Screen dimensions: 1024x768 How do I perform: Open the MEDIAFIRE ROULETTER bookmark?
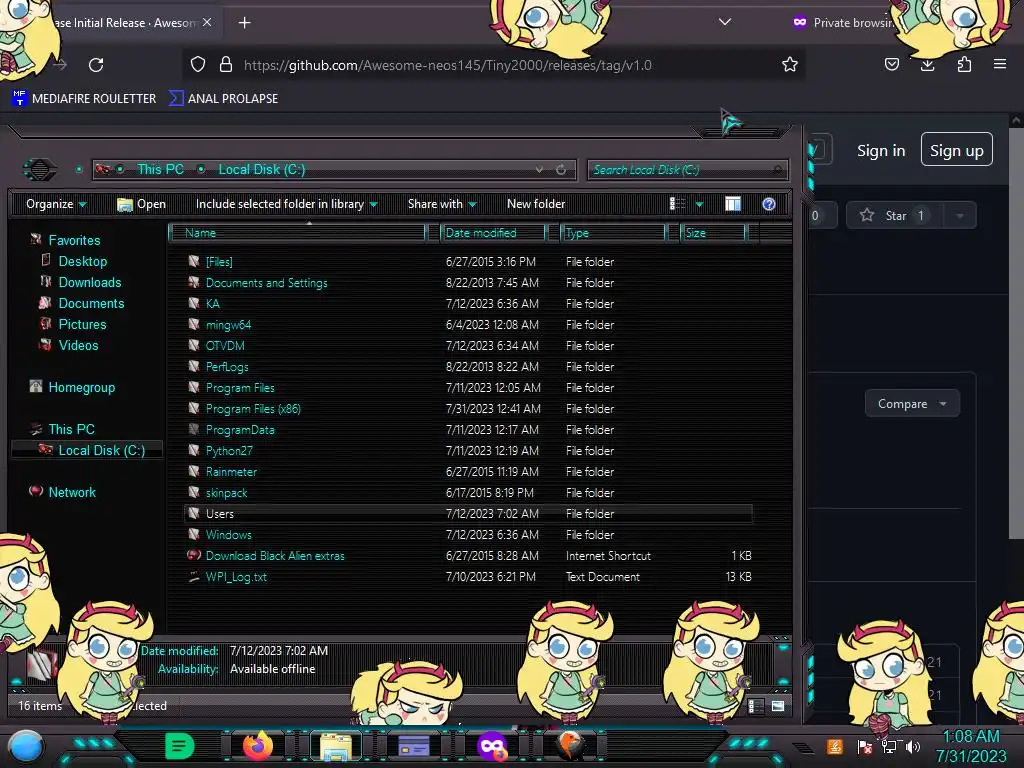click(85, 99)
